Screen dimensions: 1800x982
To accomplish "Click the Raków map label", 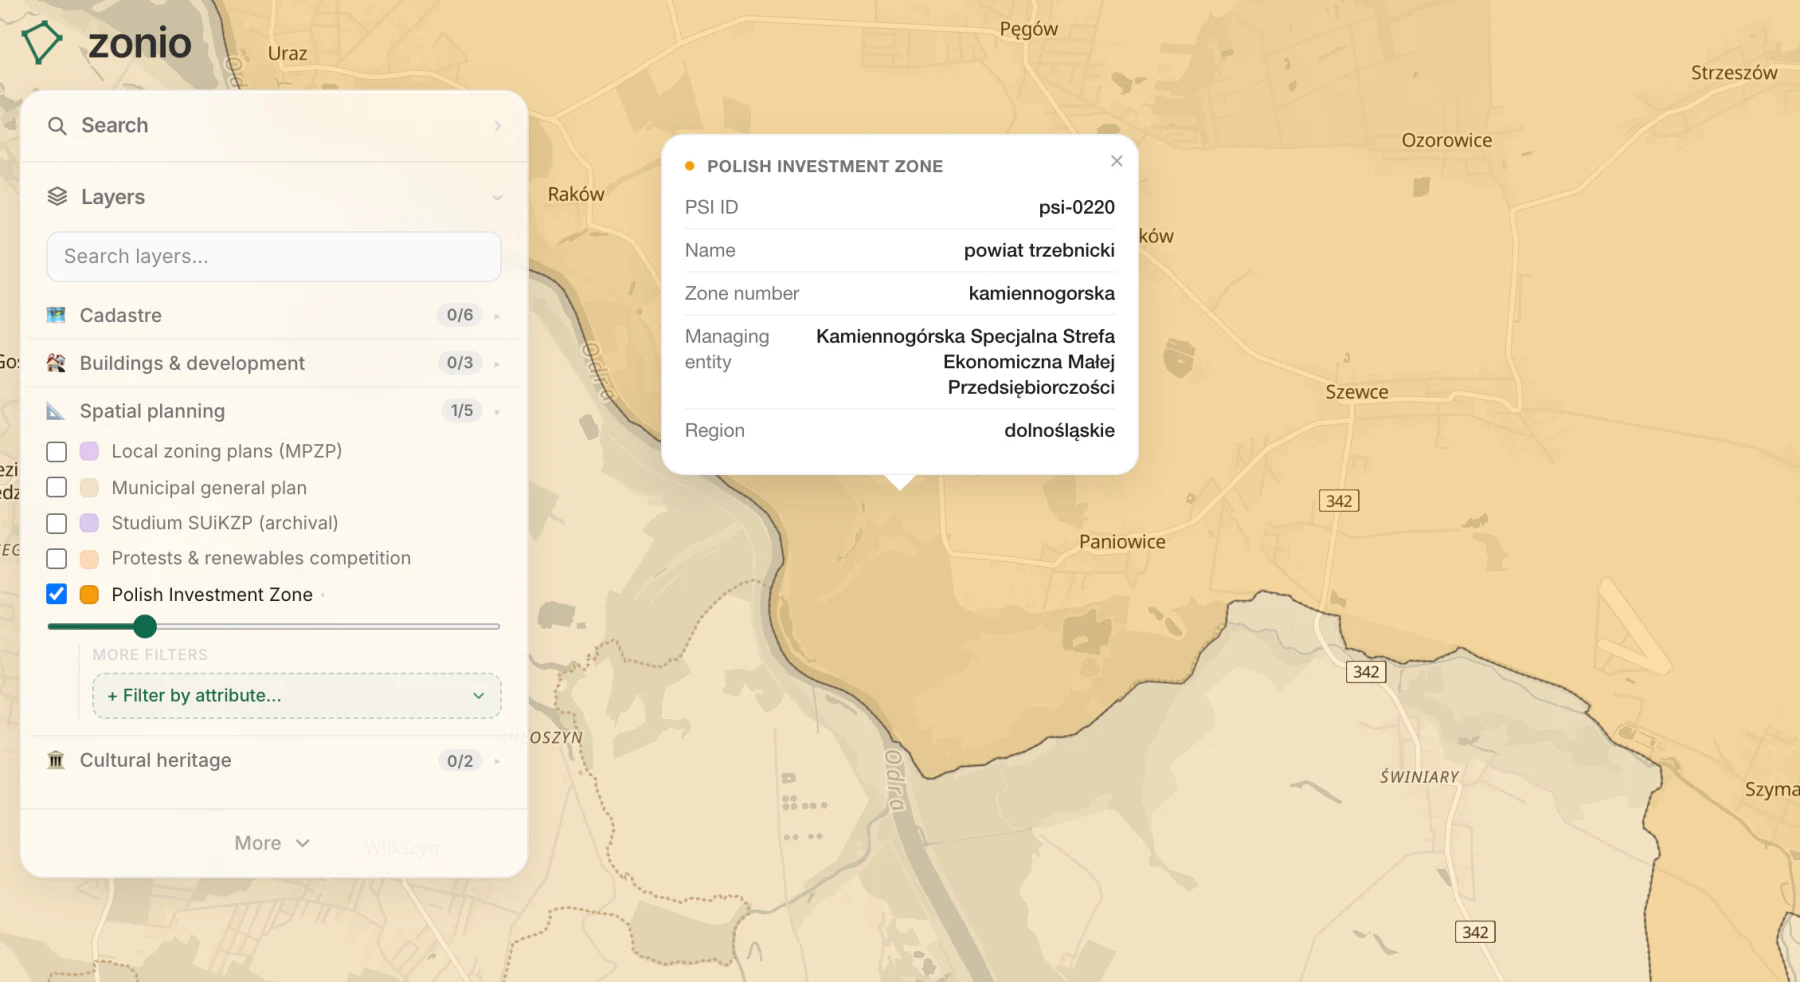I will point(576,194).
